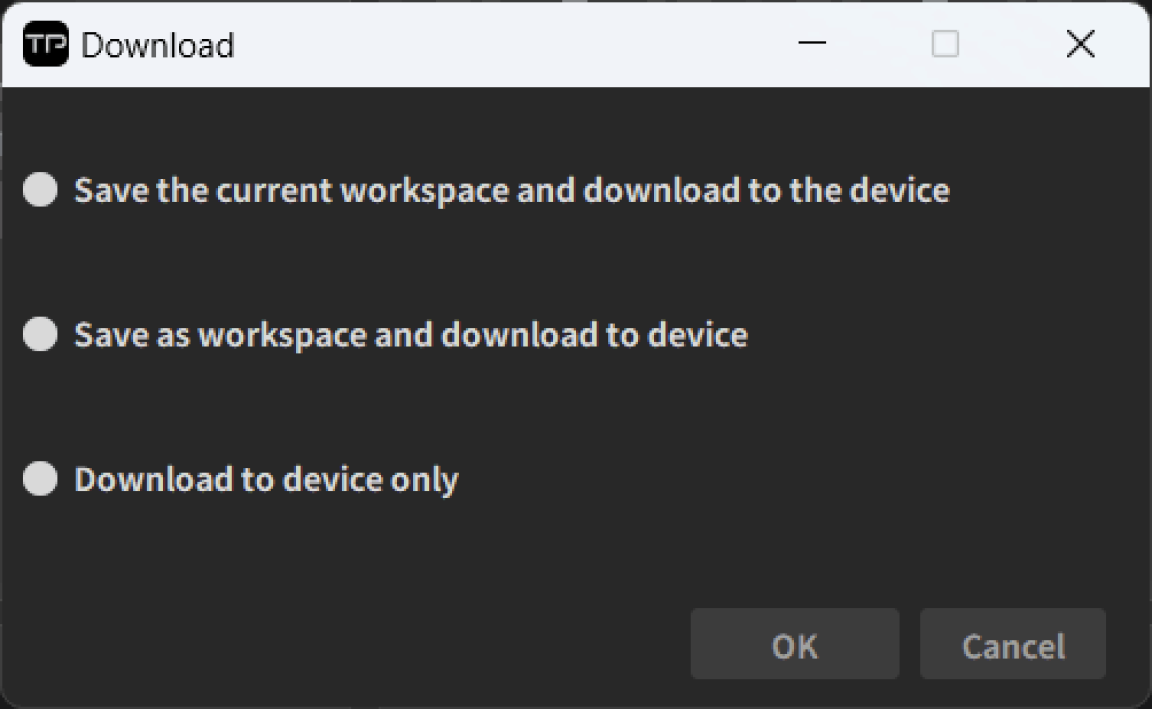This screenshot has height=709, width=1152.
Task: Click the TP application logo icon
Action: pyautogui.click(x=45, y=45)
